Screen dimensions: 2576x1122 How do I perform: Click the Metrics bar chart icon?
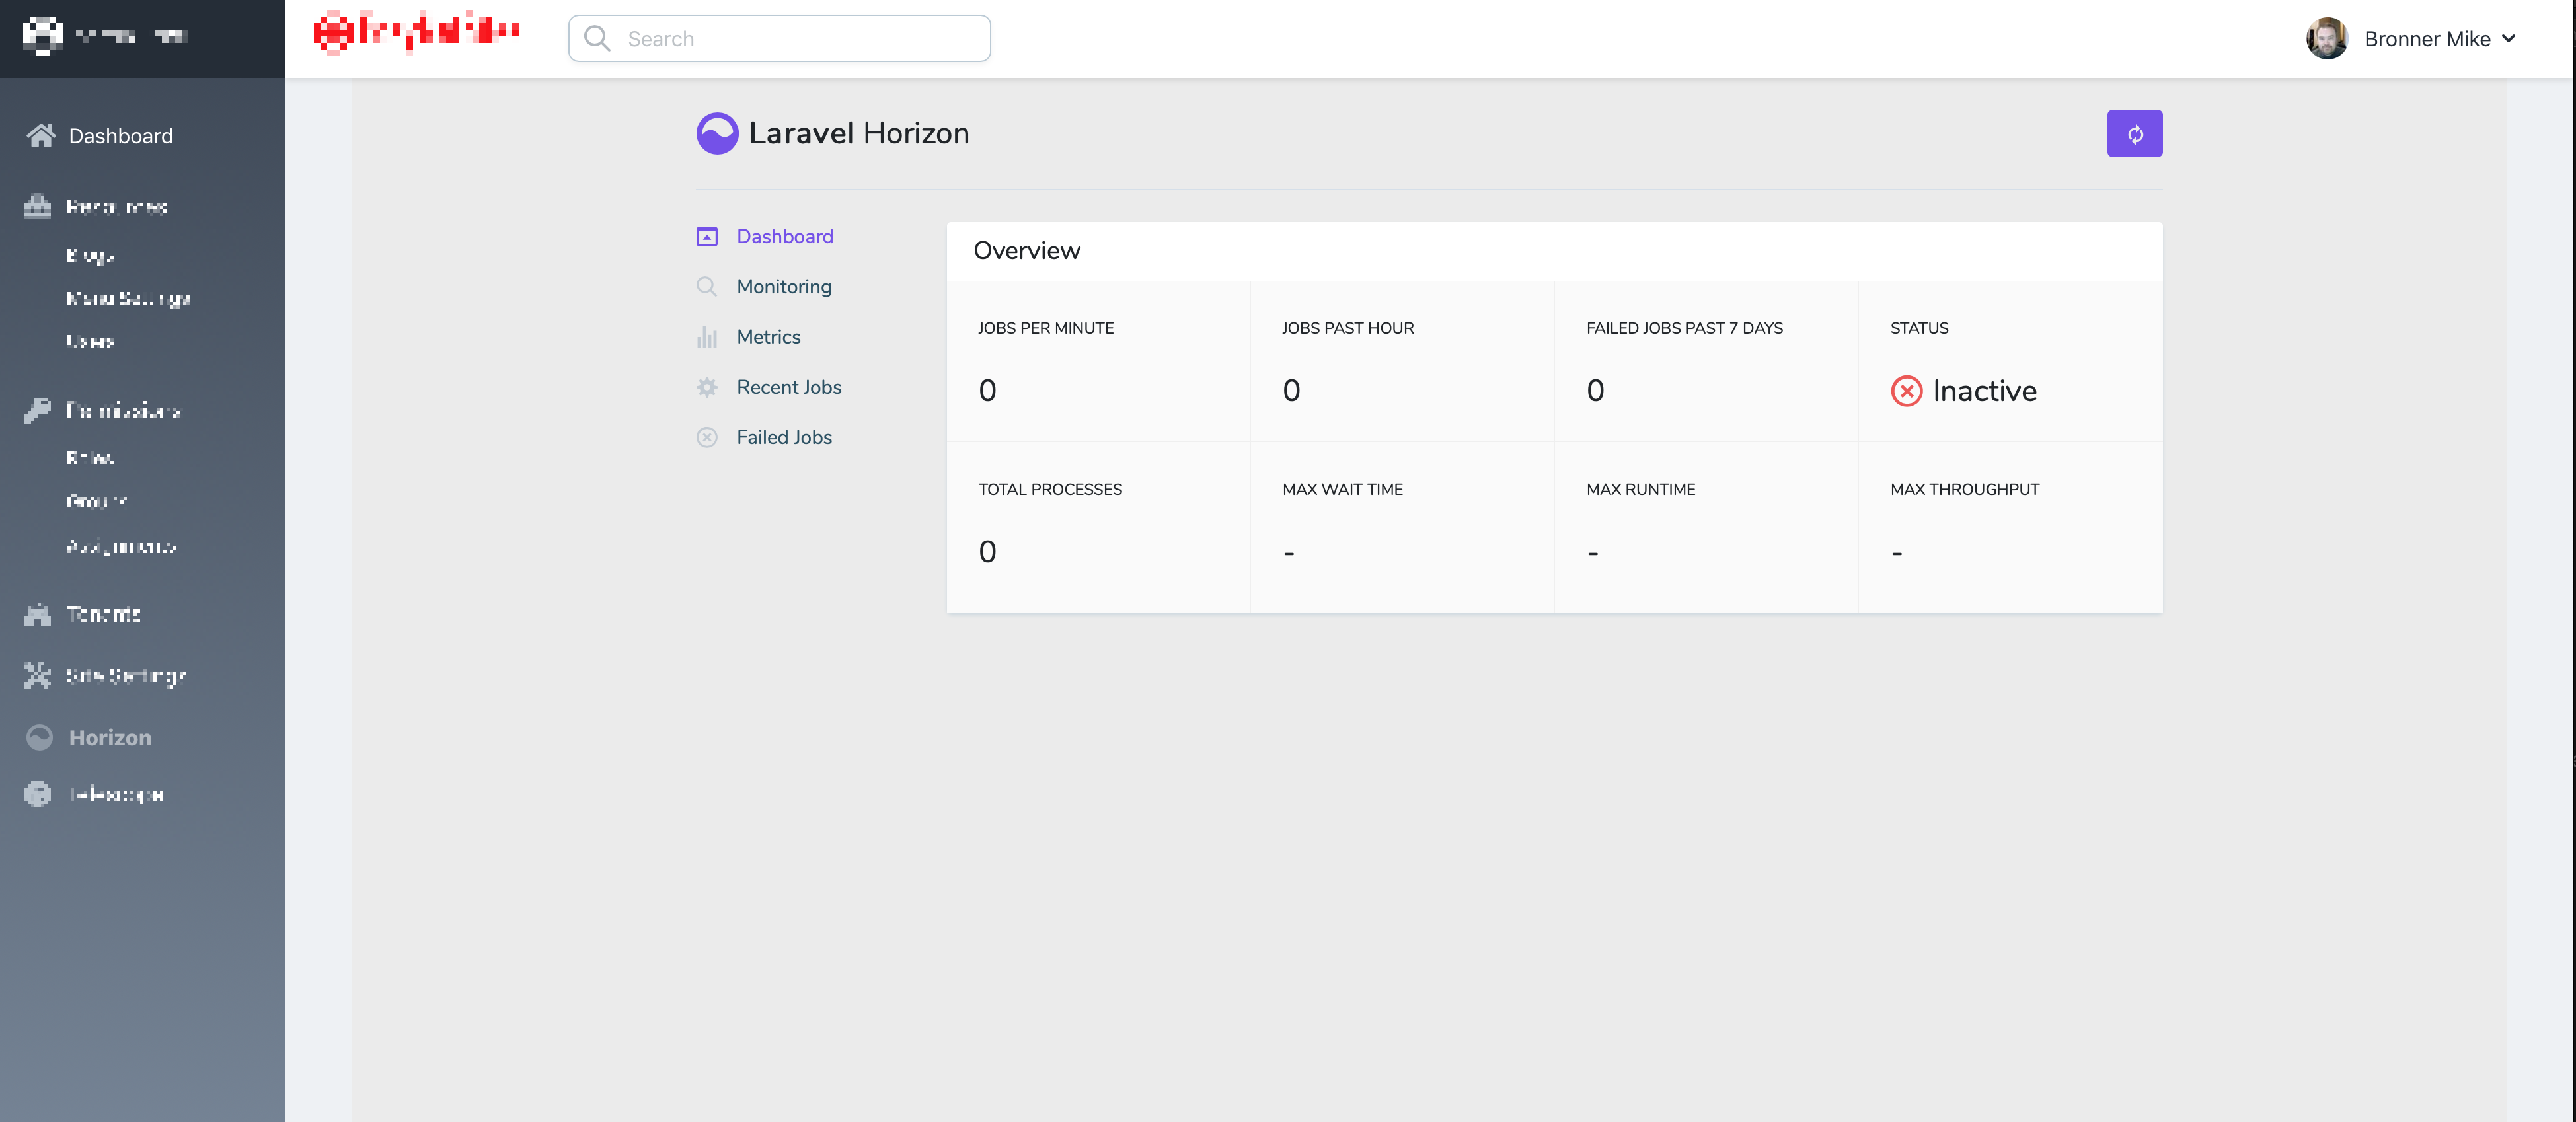tap(707, 337)
